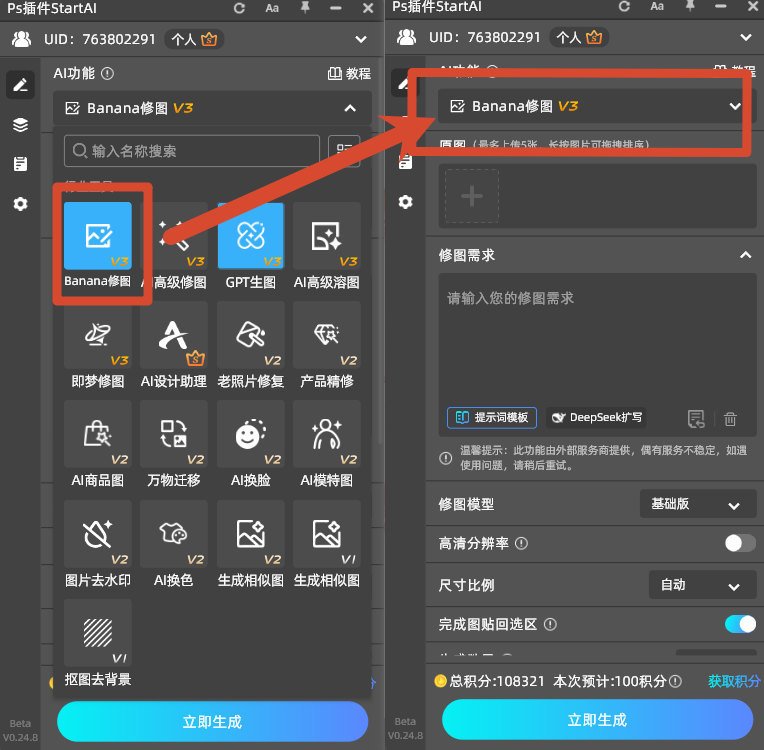The height and width of the screenshot is (750, 764).
Task: Select Banana修图 tool in left panel grid
Action: coord(97,236)
